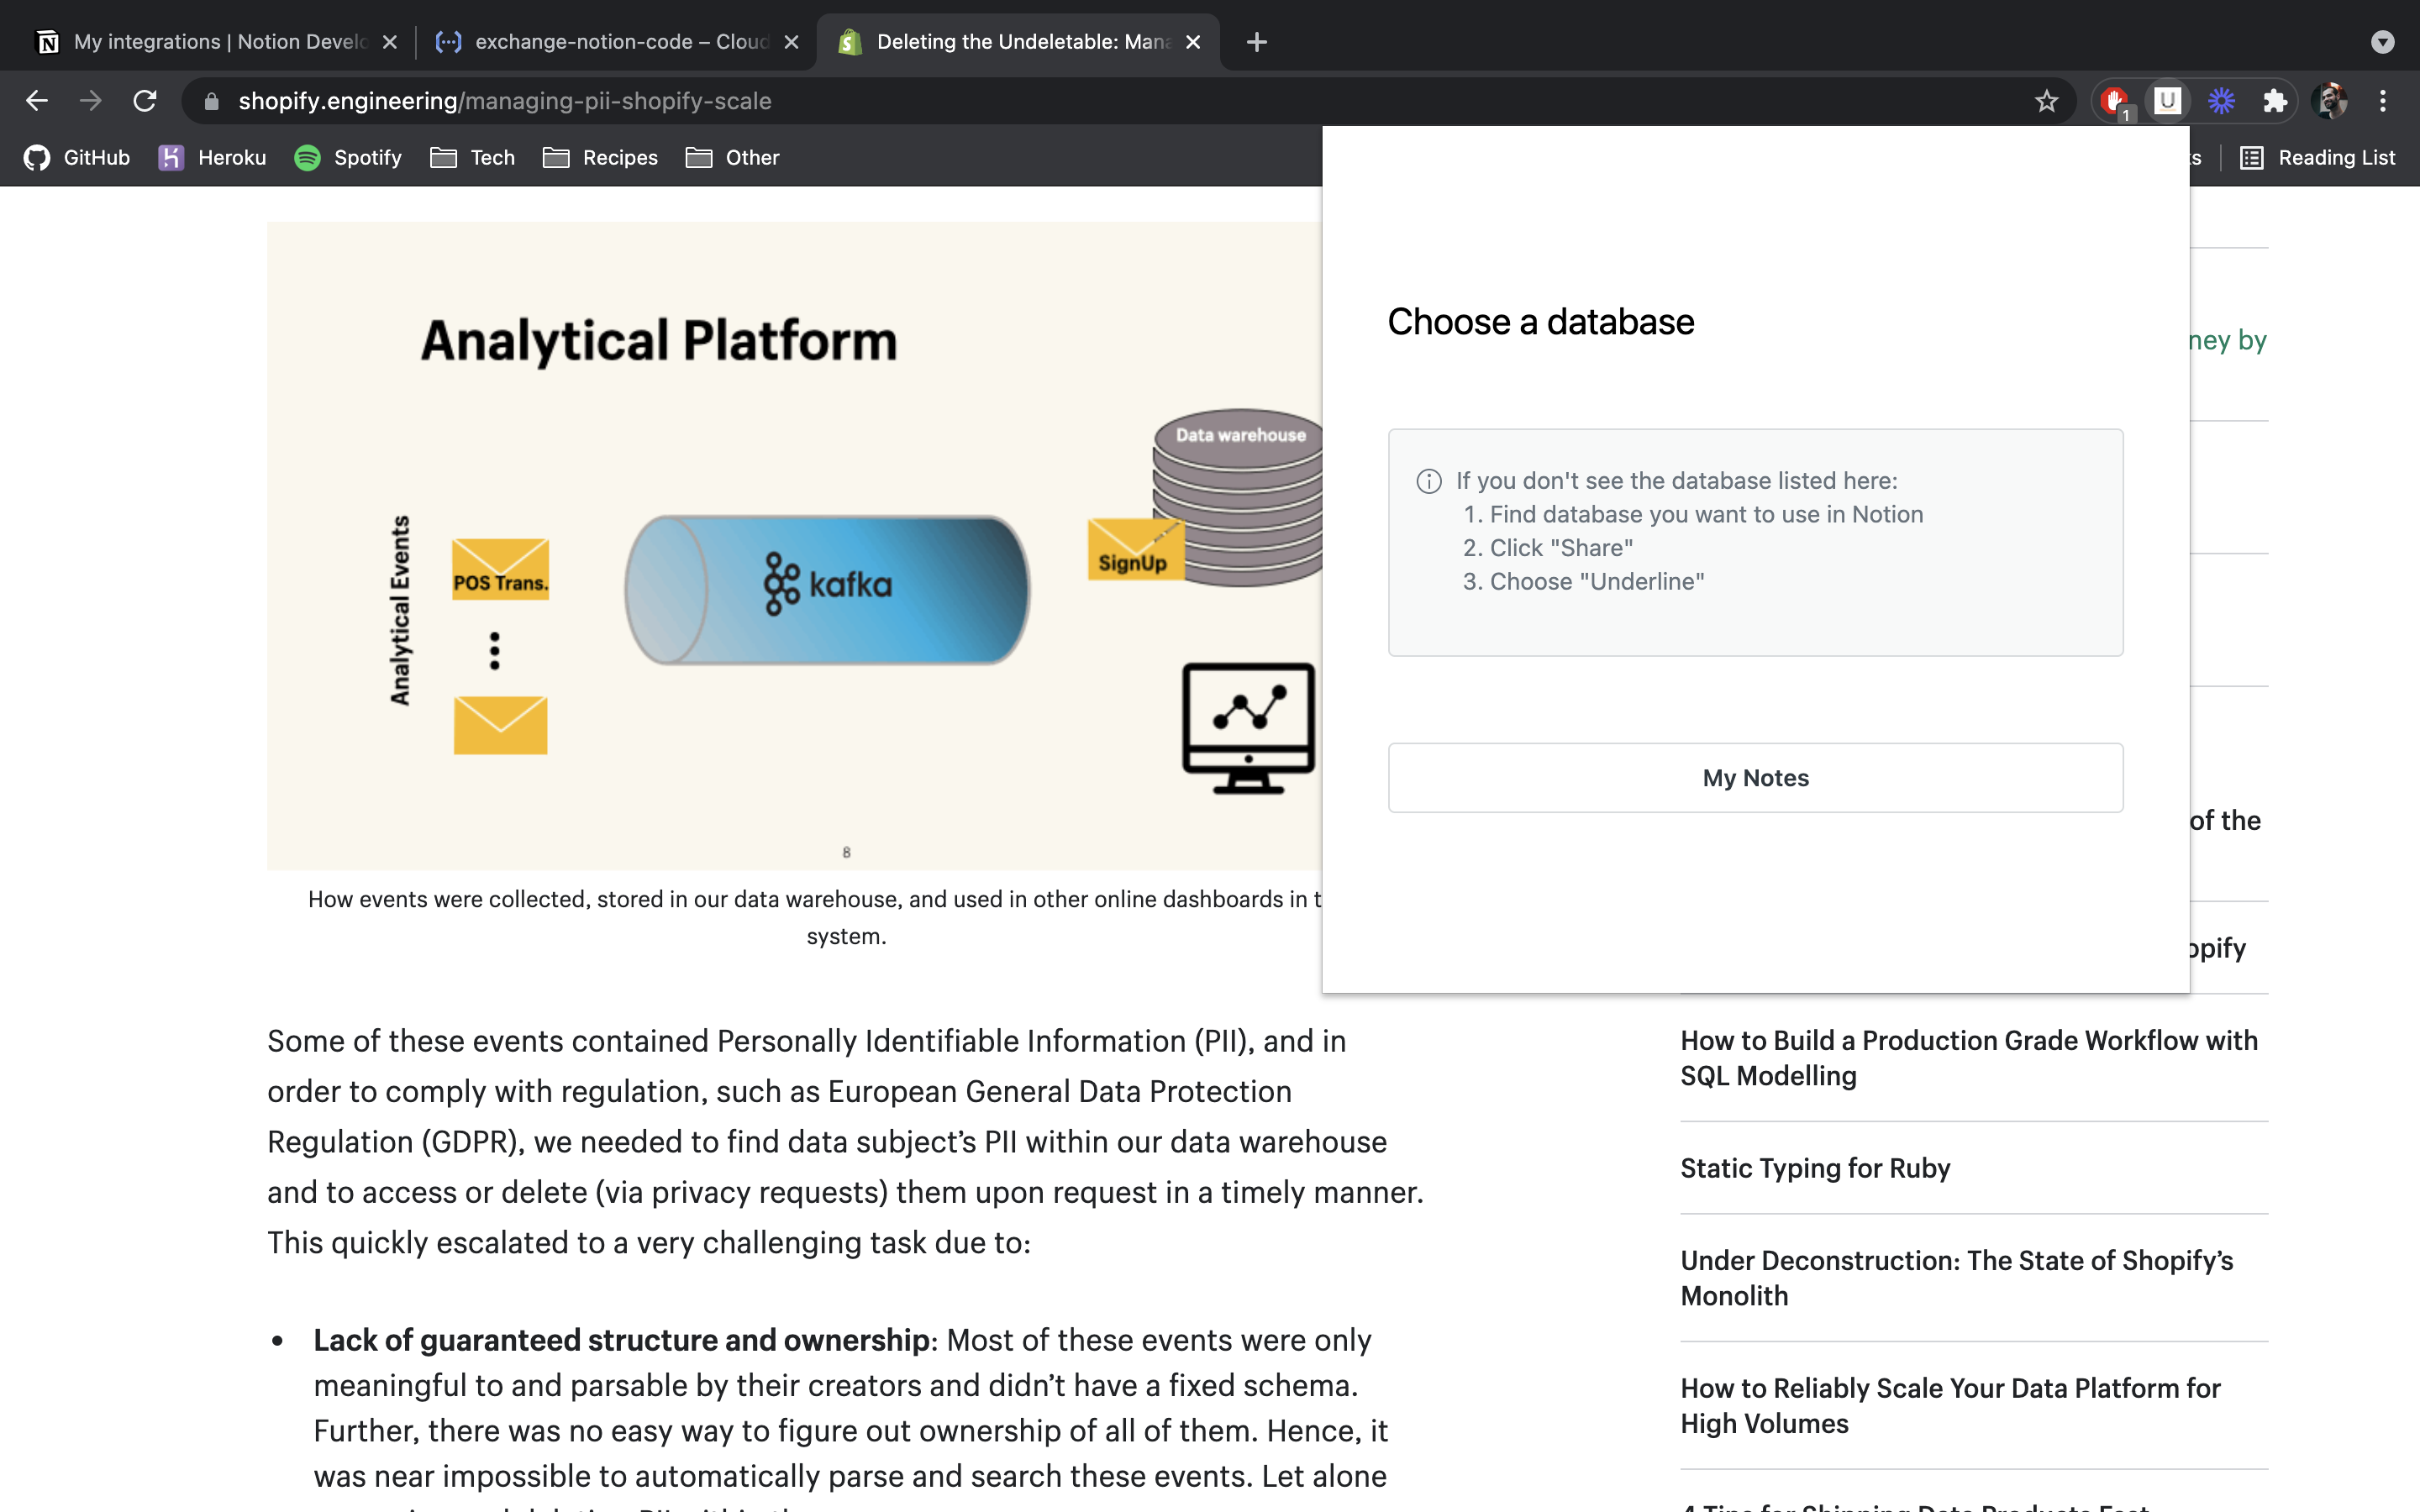This screenshot has width=2420, height=1512.
Task: Open How to Build a Production Grade Workflow article
Action: (x=1969, y=1058)
